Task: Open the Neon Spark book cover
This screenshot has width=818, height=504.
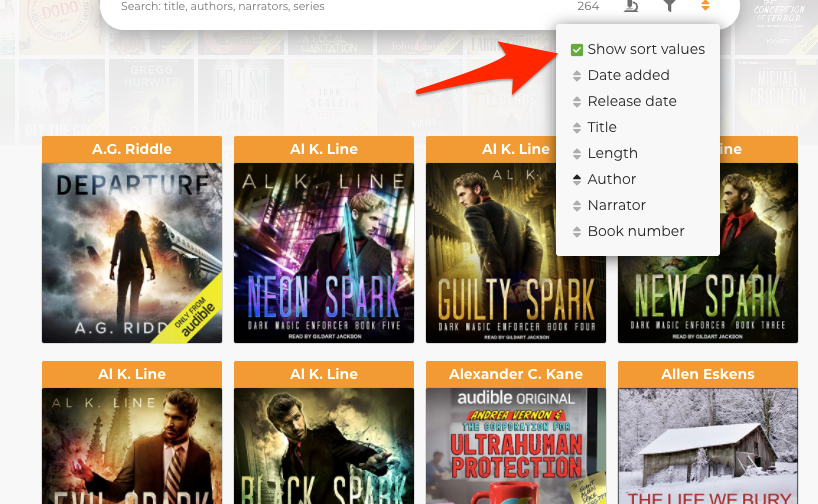Action: [324, 253]
